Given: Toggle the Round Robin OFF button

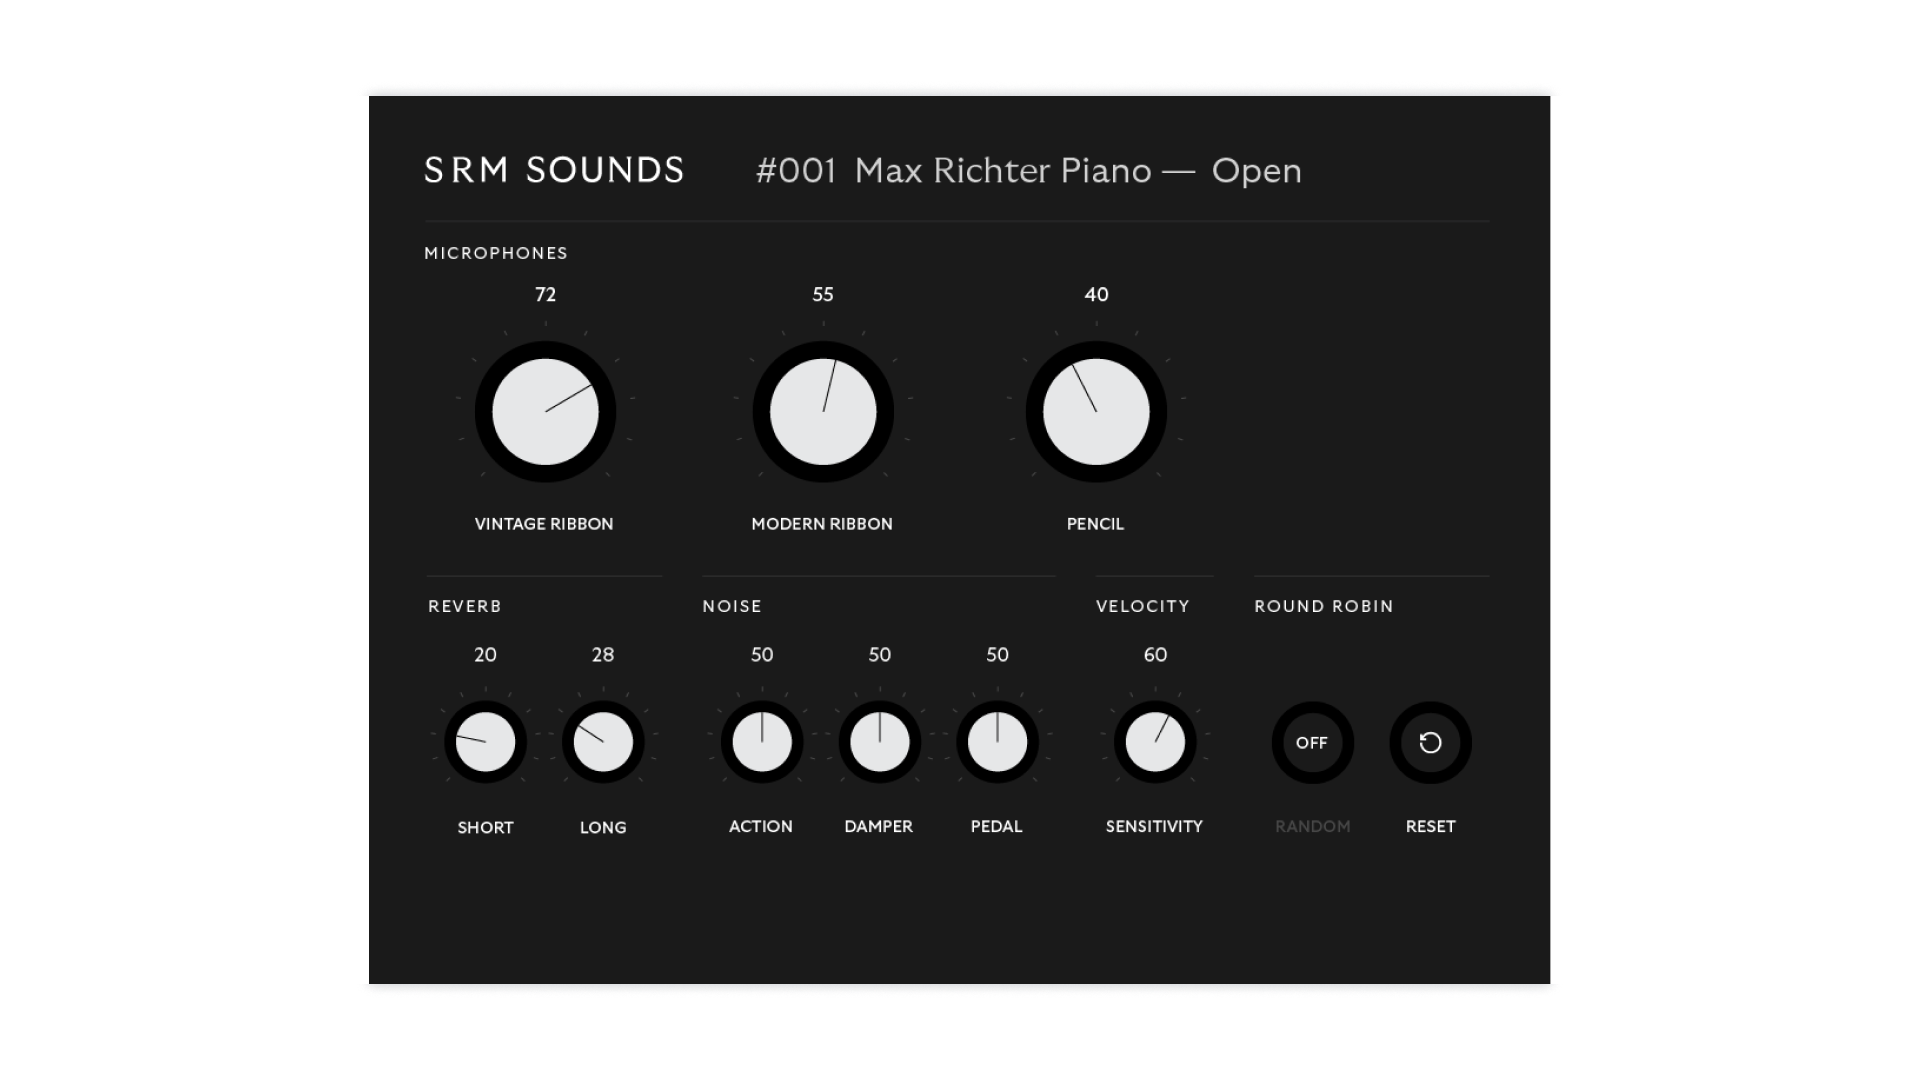Looking at the screenshot, I should [x=1312, y=742].
